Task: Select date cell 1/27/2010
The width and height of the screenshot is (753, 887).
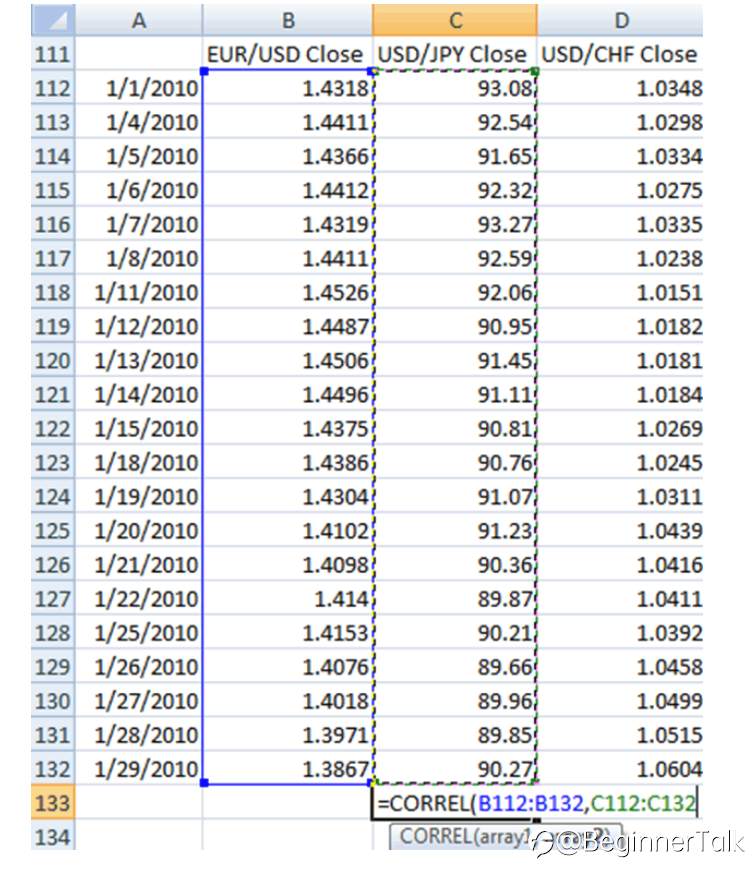Action: click(139, 700)
